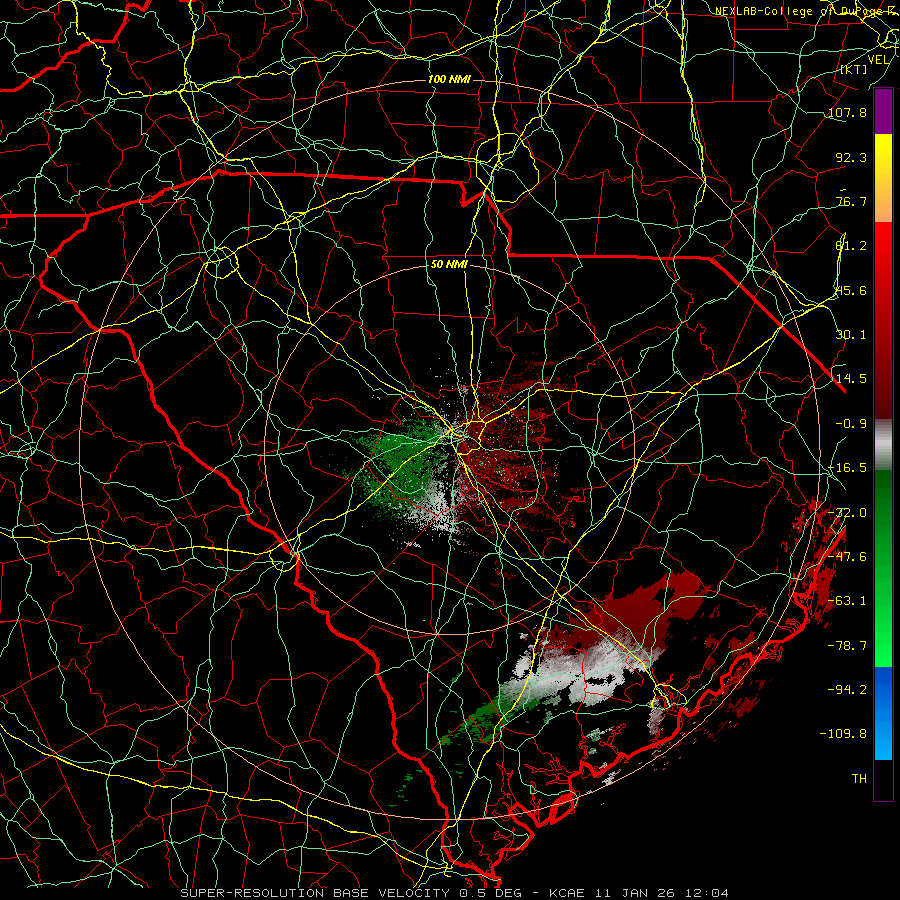900x900 pixels.
Task: Click the Super-Resolution Base Velocity caption
Action: coord(455,893)
